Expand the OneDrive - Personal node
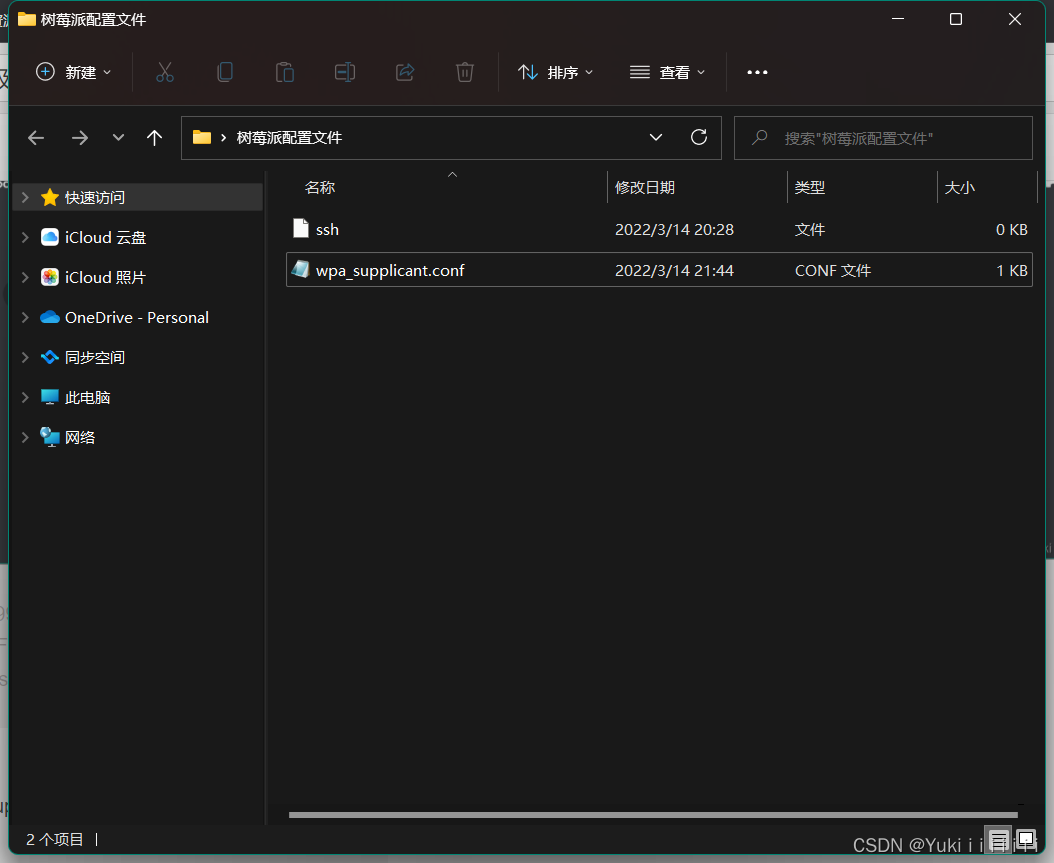1054x863 pixels. 25,317
